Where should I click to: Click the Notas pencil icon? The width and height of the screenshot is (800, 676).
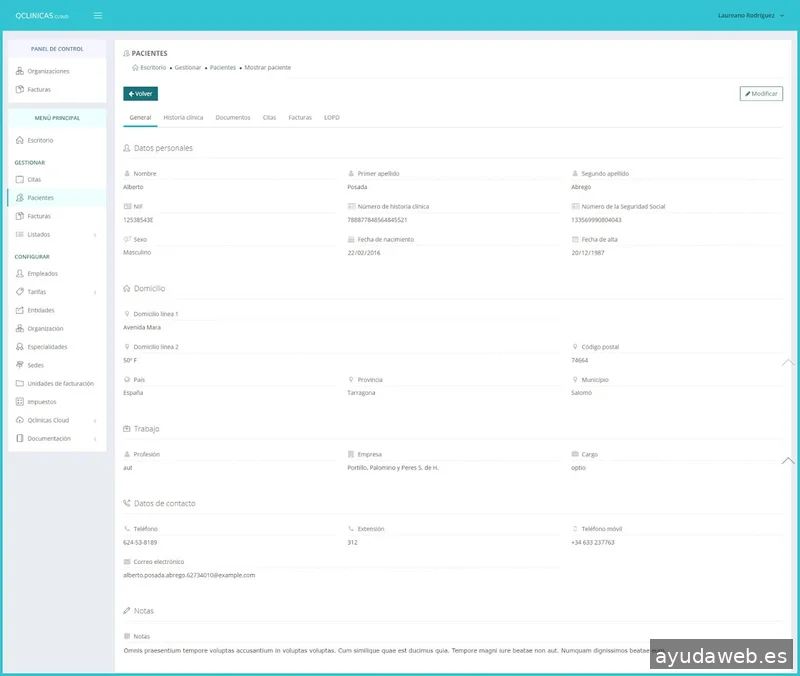127,611
